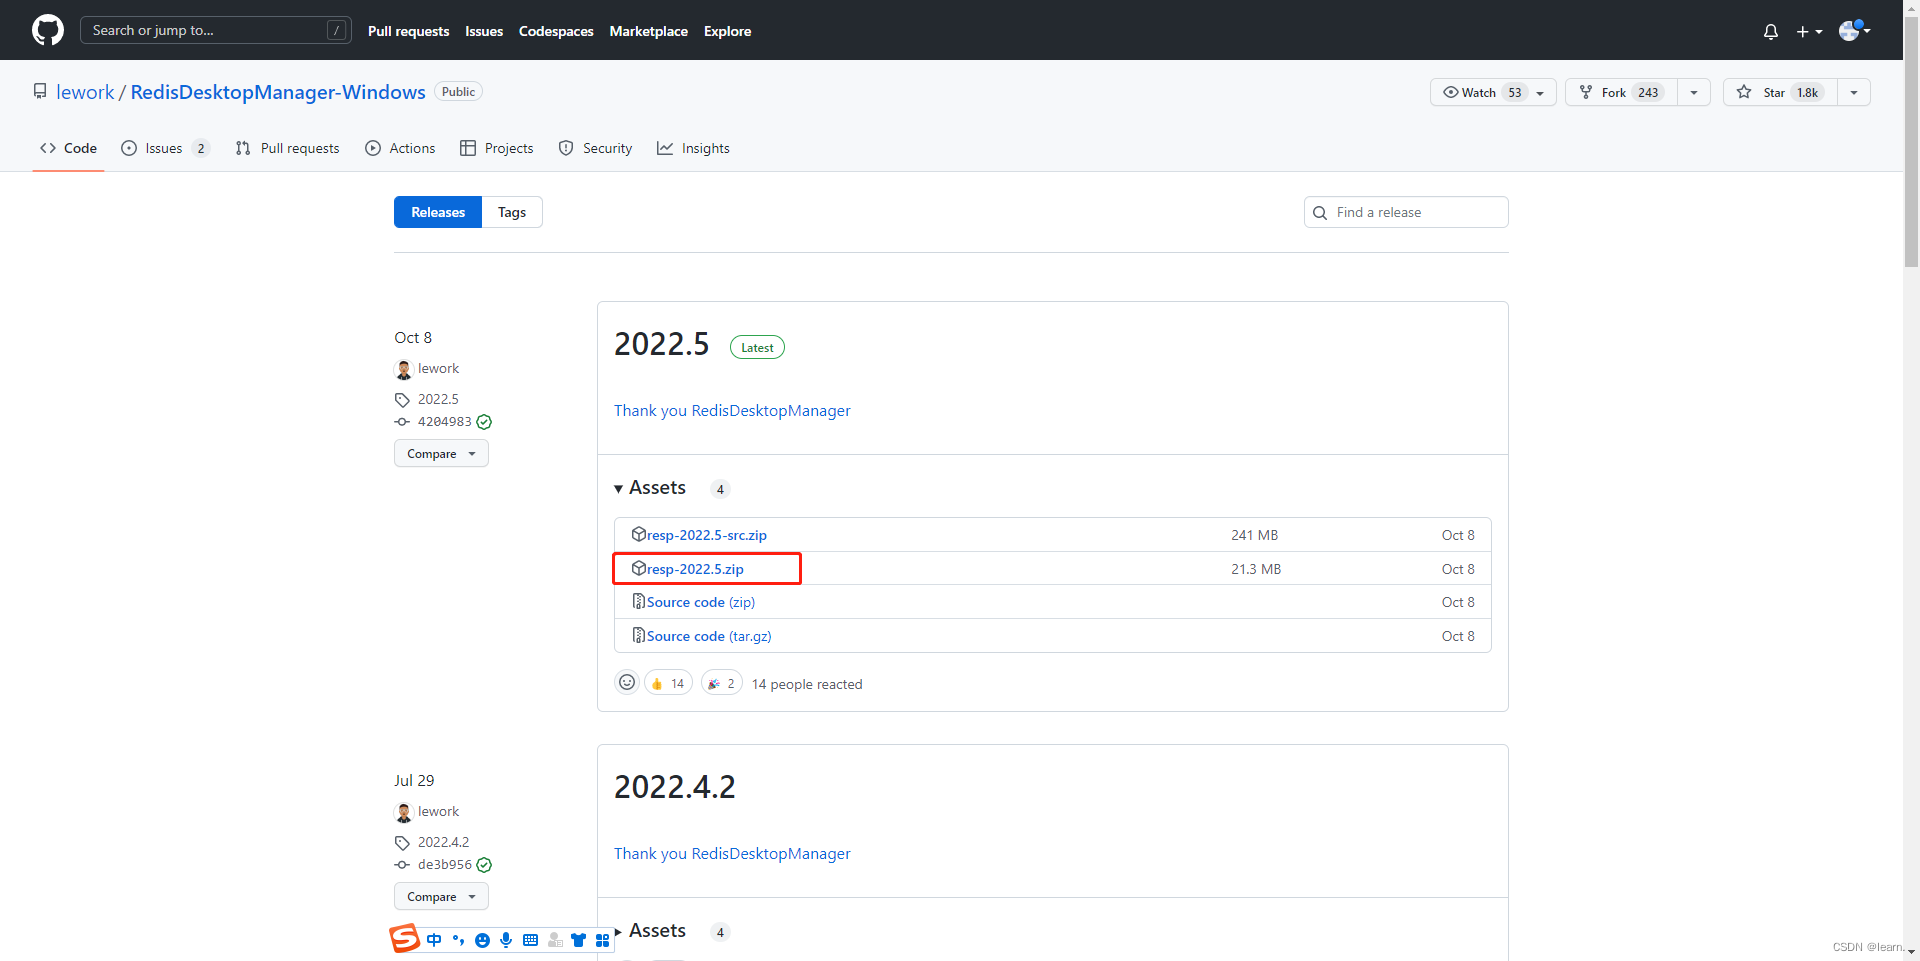1920x961 pixels.
Task: Switch to the Tags tab
Action: tap(512, 212)
